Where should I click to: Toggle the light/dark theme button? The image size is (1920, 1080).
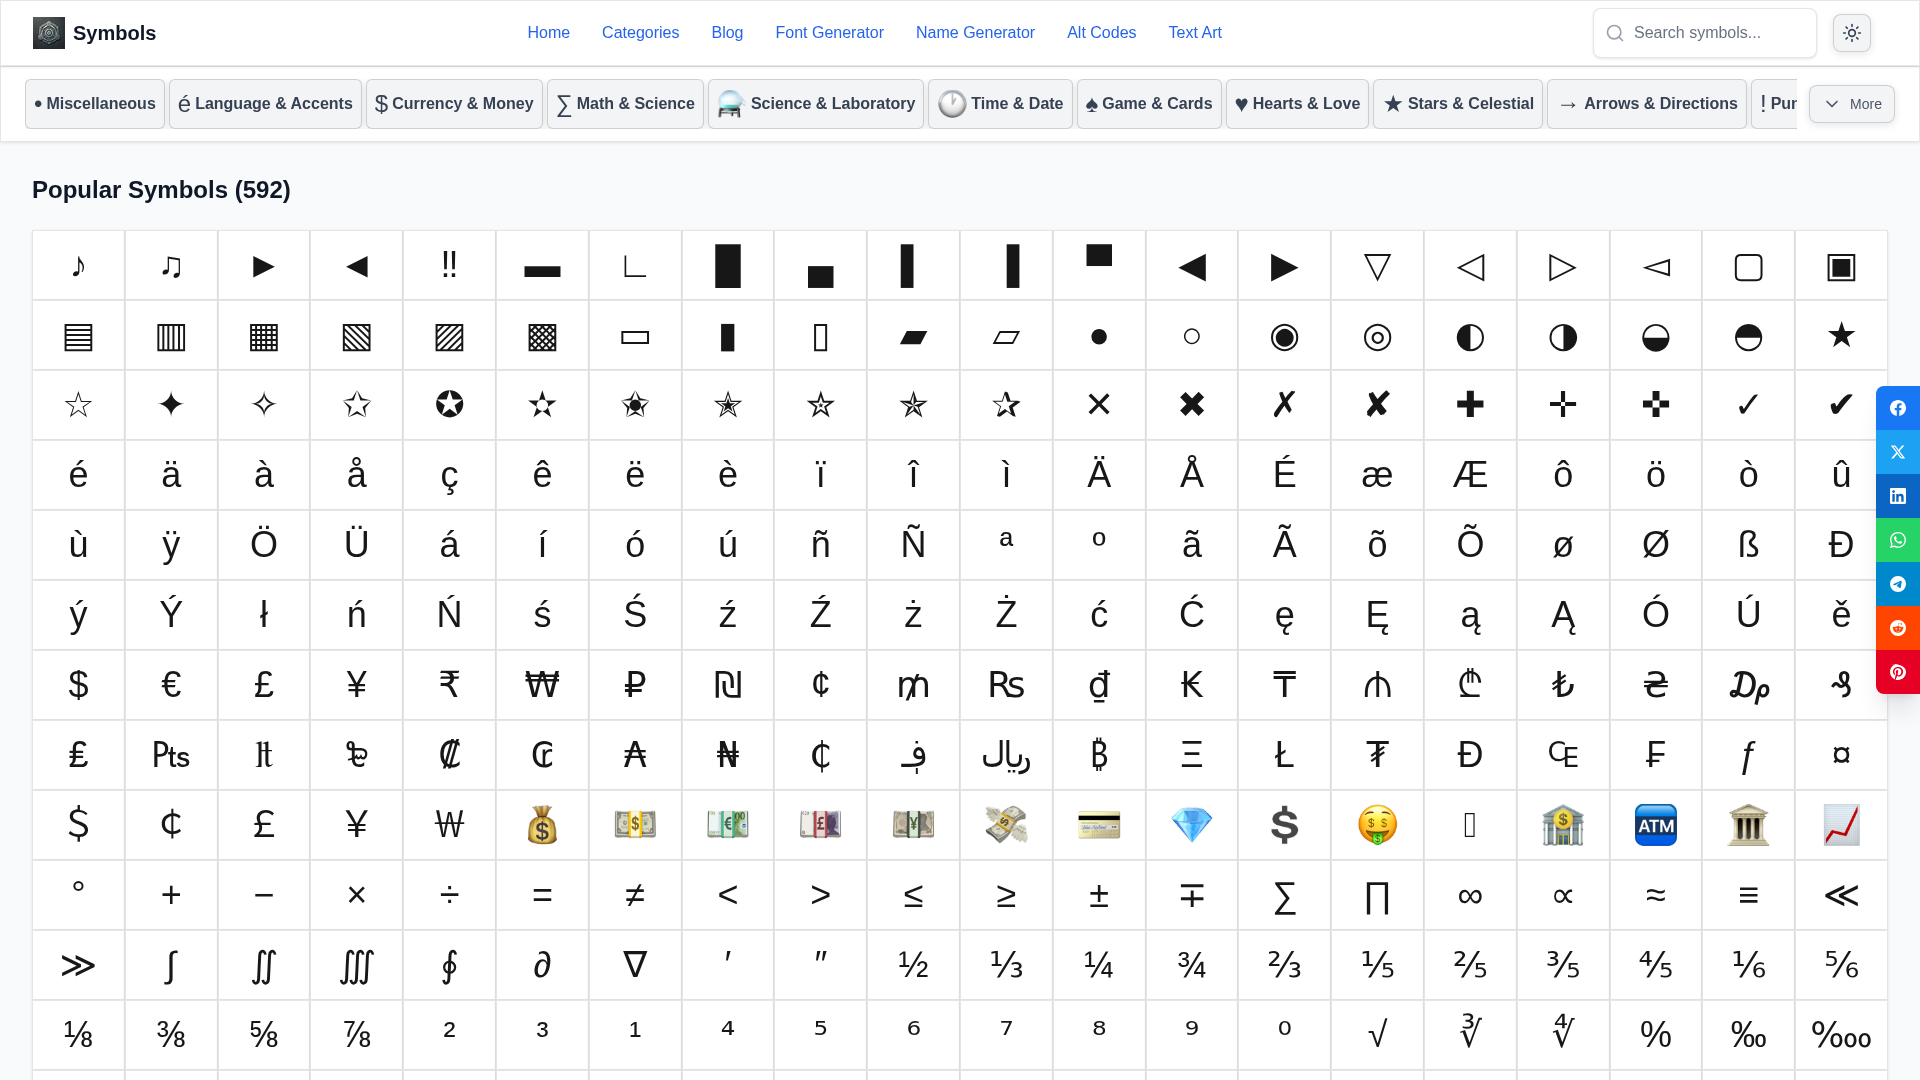pos(1851,33)
